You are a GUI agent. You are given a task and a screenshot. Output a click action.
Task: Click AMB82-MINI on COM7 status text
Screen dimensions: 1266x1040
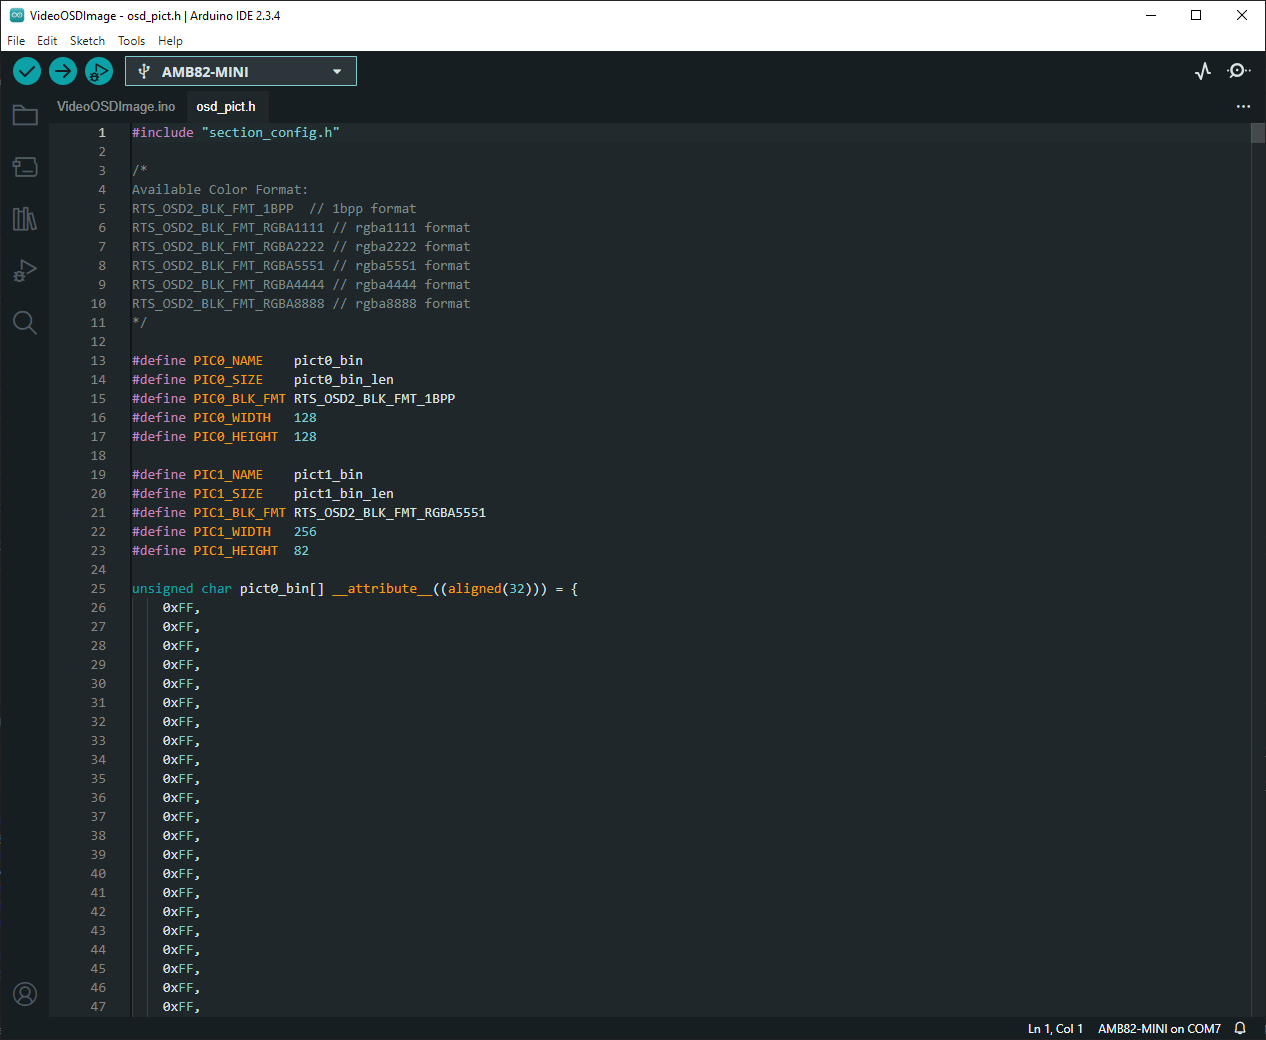pyautogui.click(x=1159, y=1028)
